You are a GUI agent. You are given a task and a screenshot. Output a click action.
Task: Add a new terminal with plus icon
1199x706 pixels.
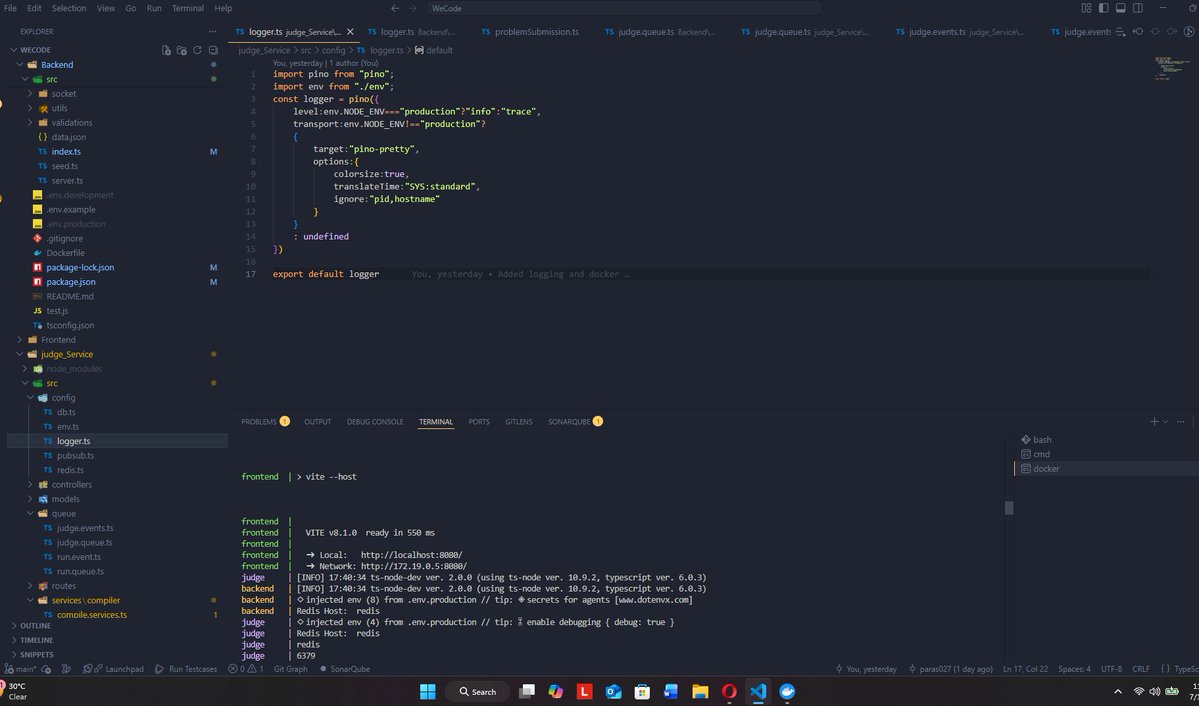[x=1155, y=421]
